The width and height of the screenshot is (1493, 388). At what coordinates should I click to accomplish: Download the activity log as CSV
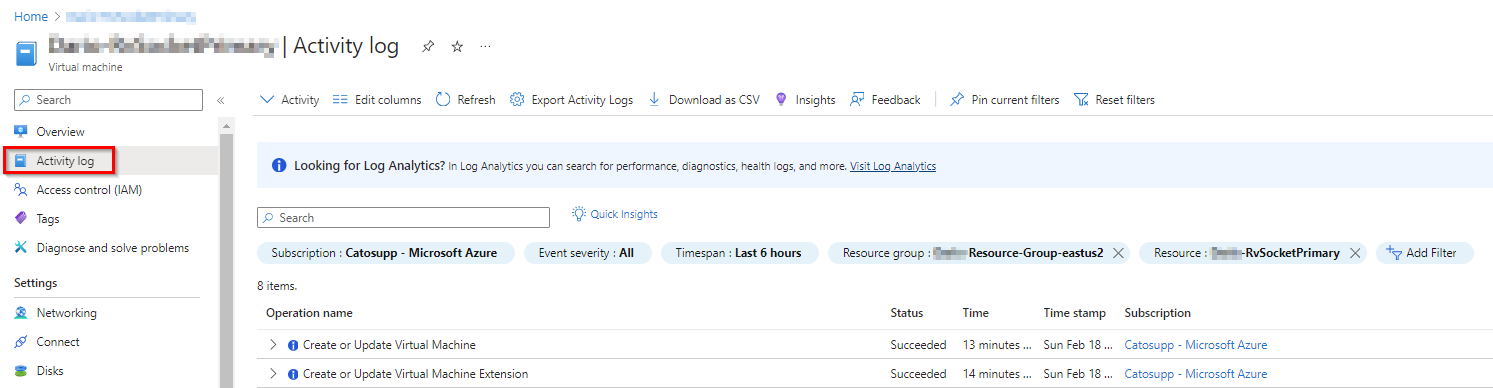704,100
